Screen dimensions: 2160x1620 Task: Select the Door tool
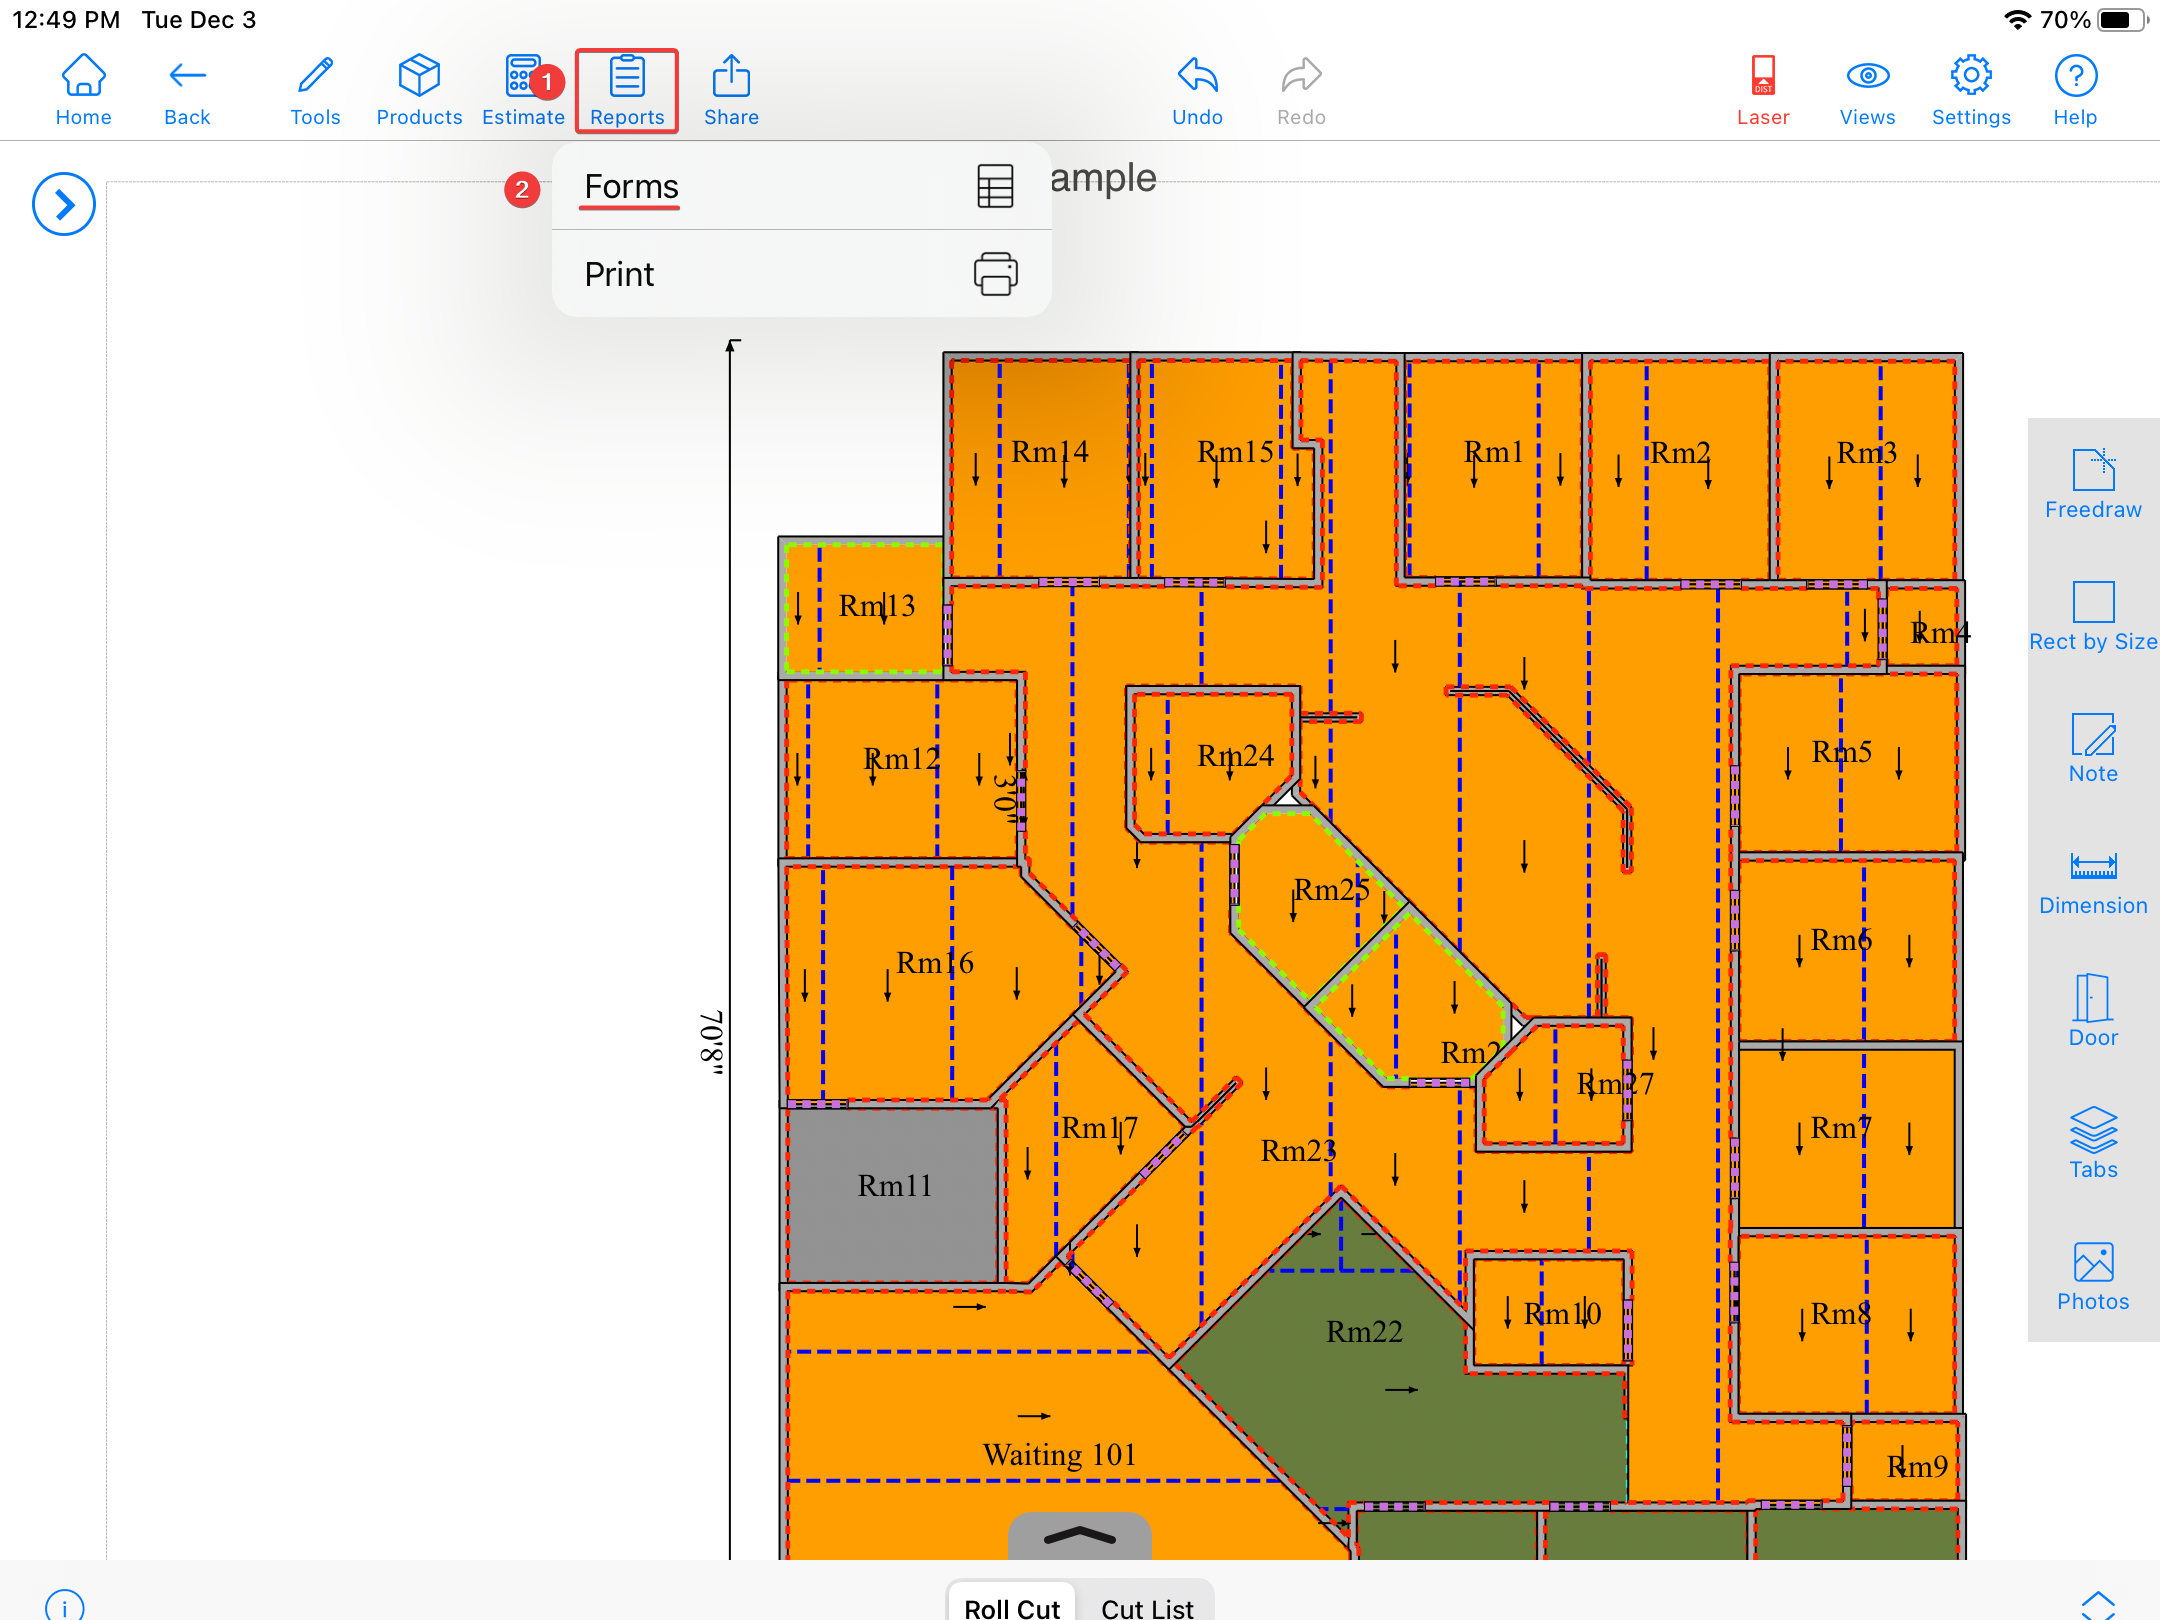pyautogui.click(x=2092, y=1011)
